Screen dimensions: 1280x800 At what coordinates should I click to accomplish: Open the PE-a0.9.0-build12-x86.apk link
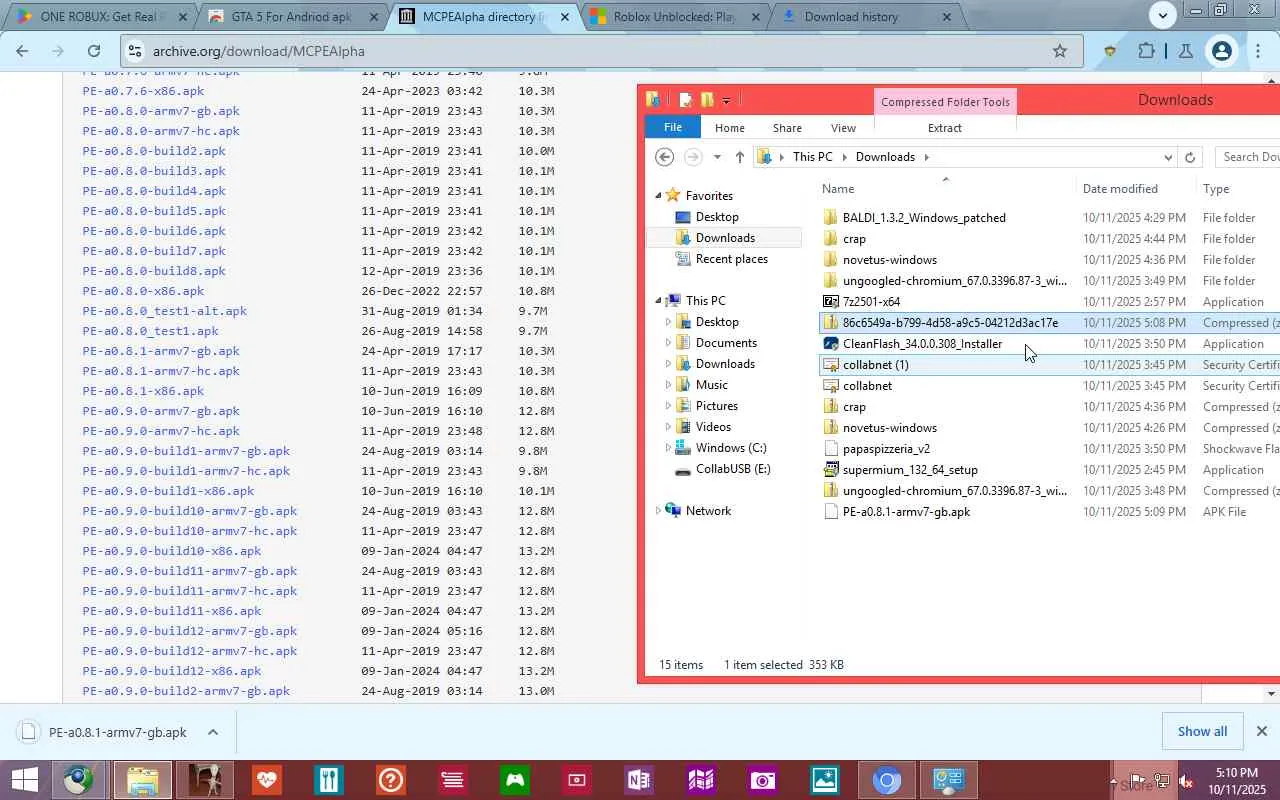coord(172,671)
